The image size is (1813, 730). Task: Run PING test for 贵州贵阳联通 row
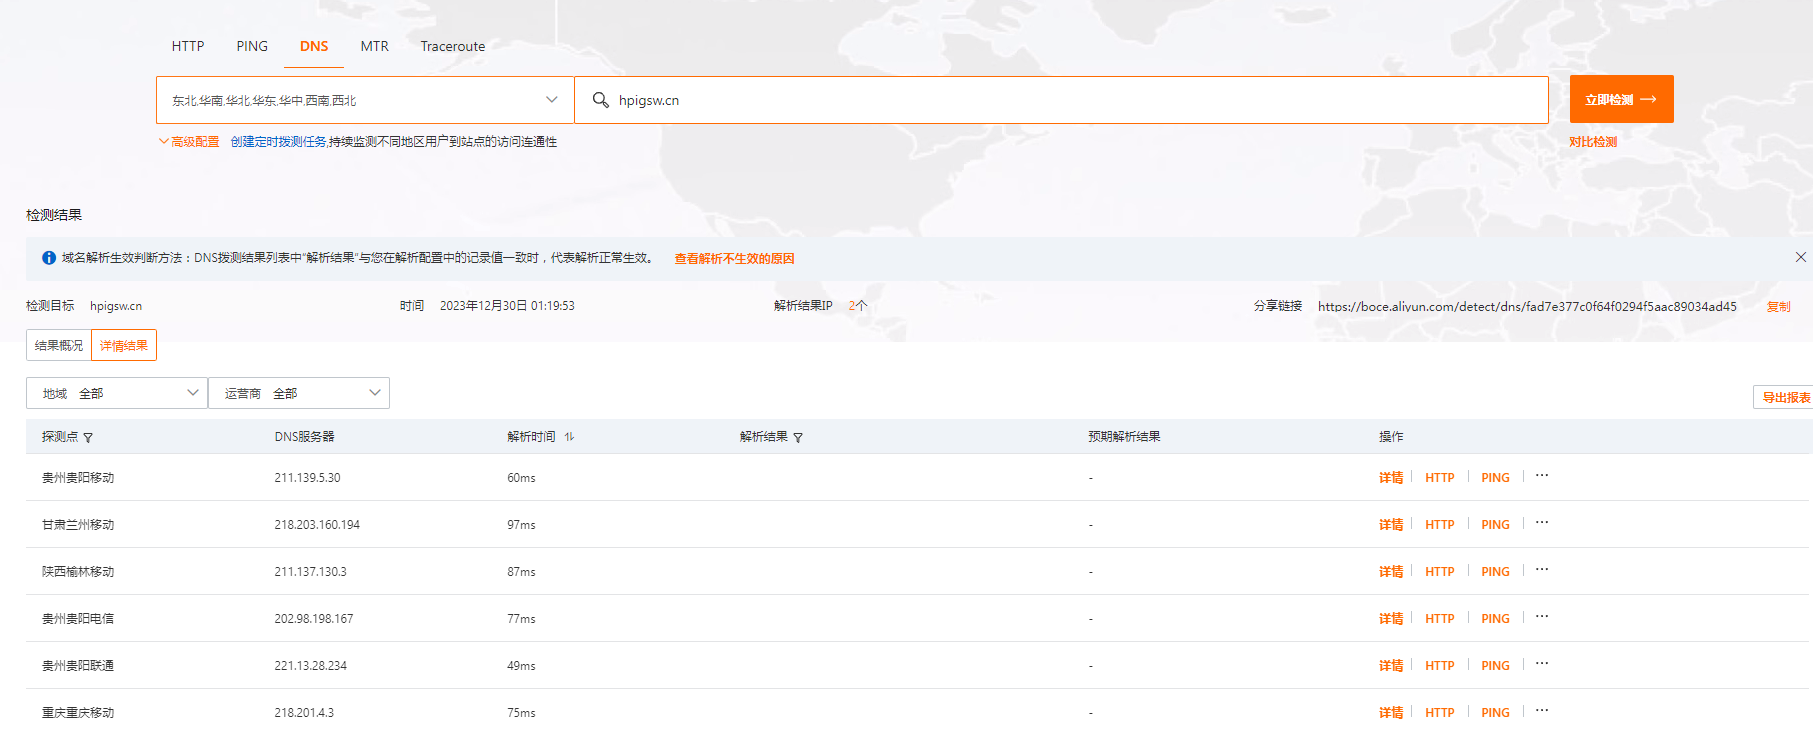click(x=1496, y=666)
